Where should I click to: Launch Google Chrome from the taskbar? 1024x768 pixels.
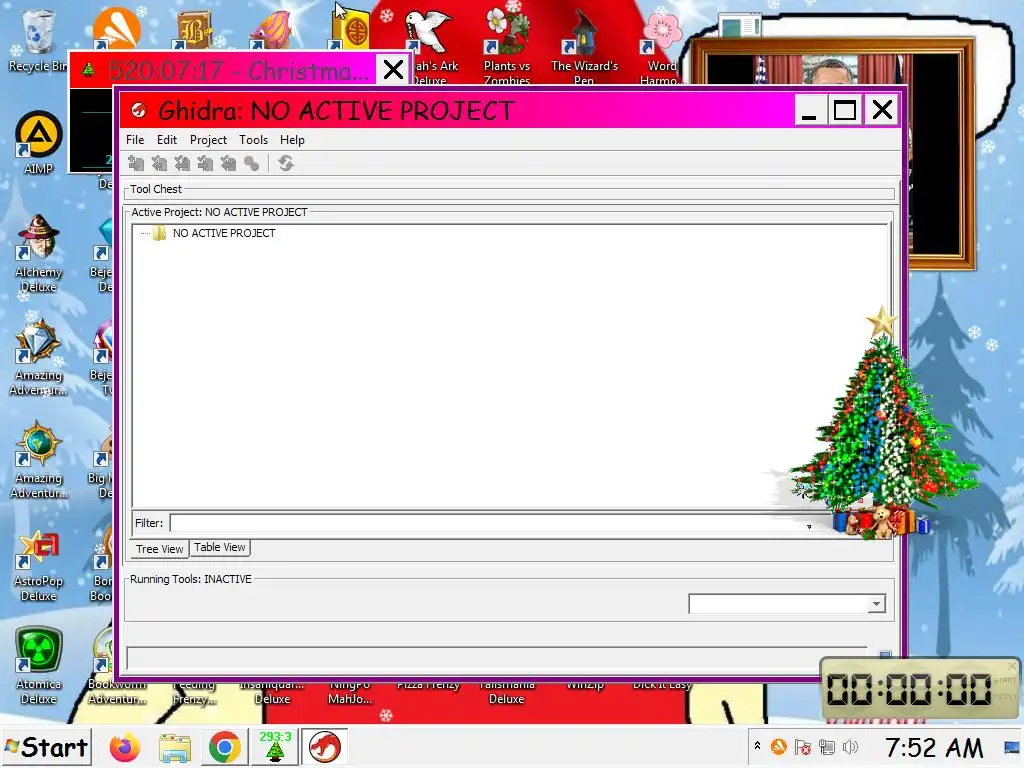click(x=224, y=747)
